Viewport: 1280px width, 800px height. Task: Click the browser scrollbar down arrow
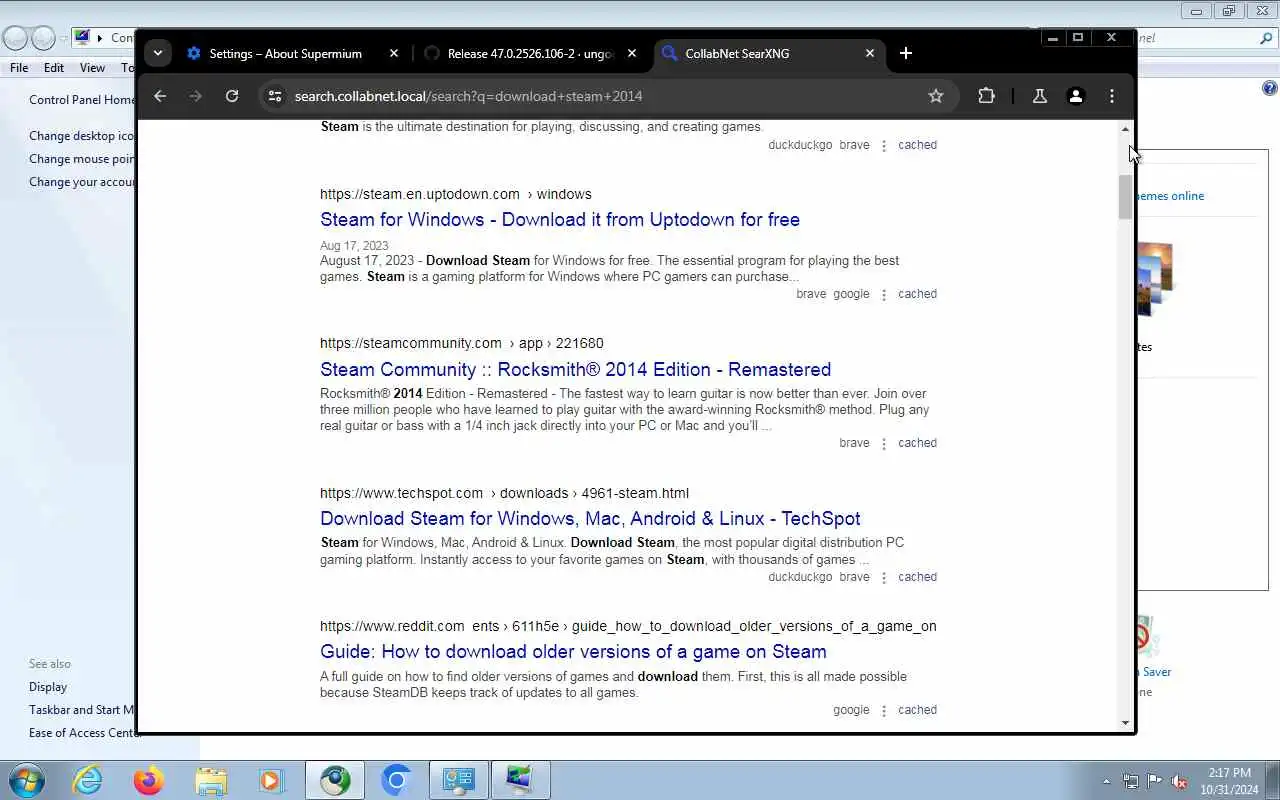click(1125, 723)
